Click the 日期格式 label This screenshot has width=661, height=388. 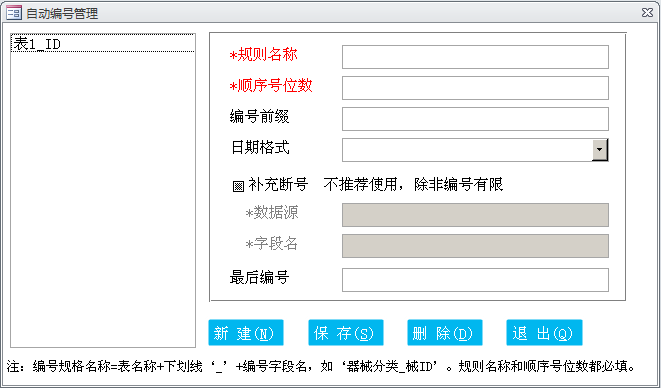tap(260, 148)
